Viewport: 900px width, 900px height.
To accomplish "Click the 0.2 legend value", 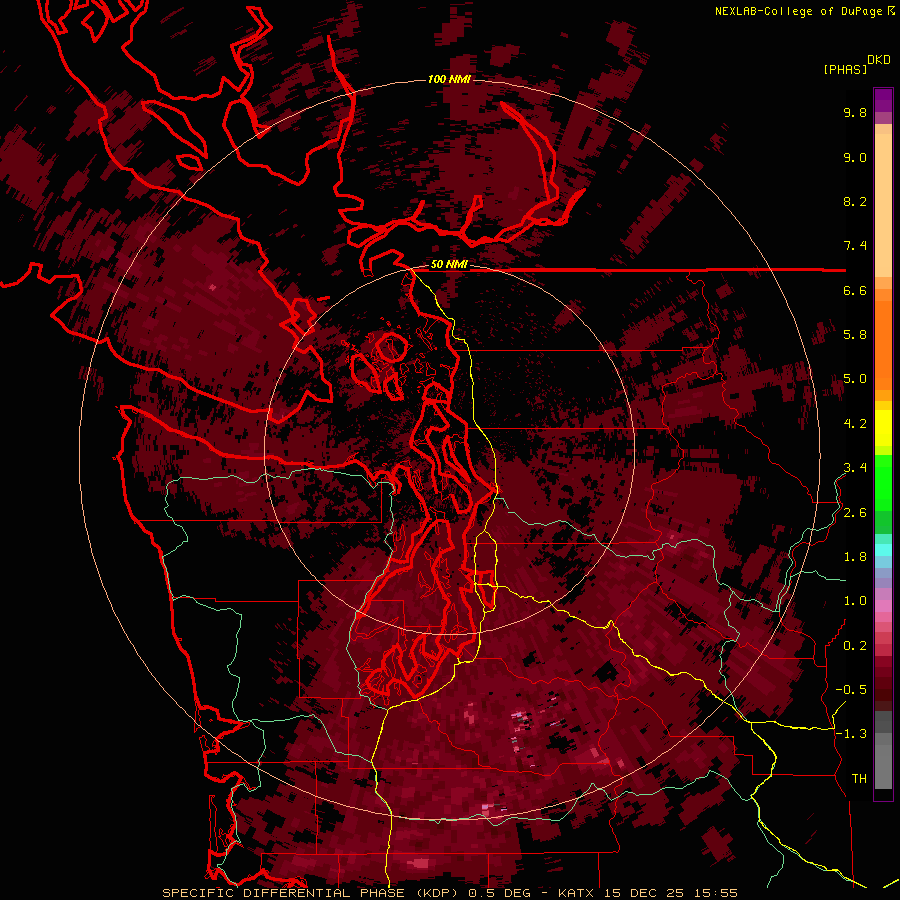I will pyautogui.click(x=855, y=646).
